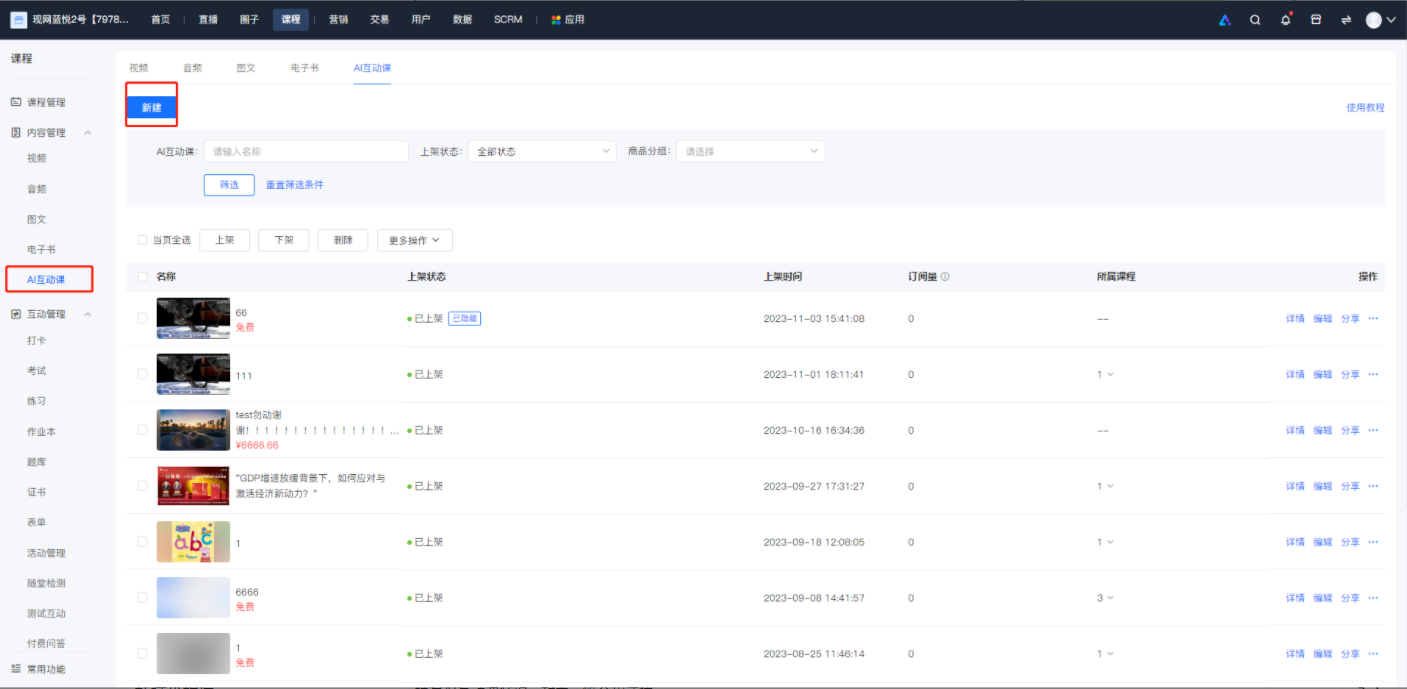Screen dimensions: 1407x689
Task: Open the store icon in the top bar
Action: click(1316, 18)
